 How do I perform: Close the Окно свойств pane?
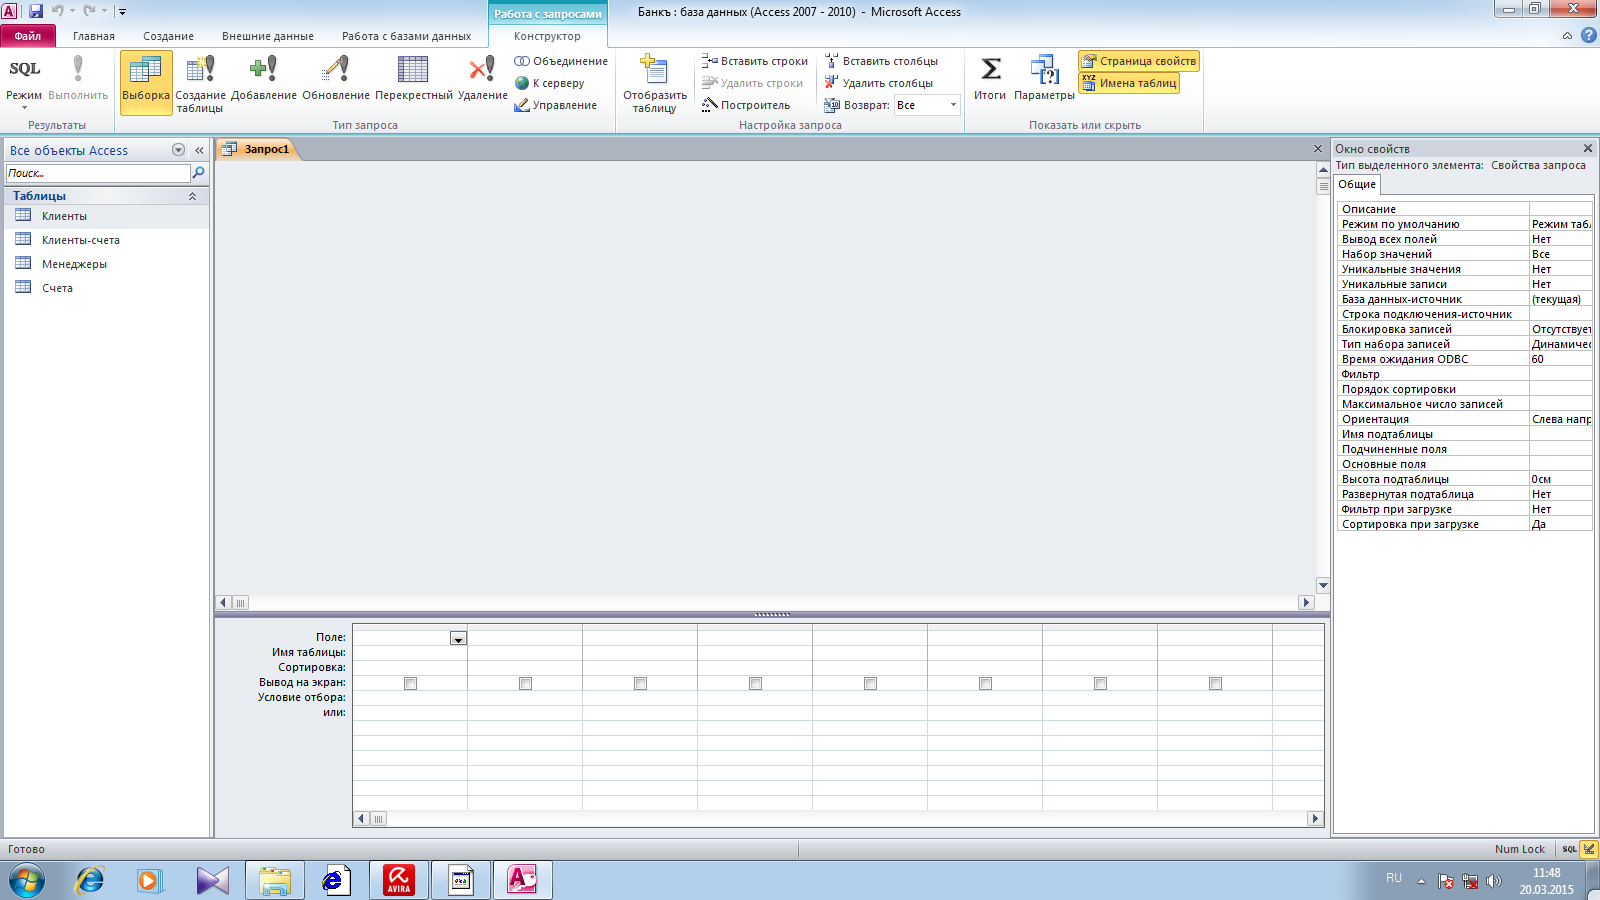click(1587, 148)
